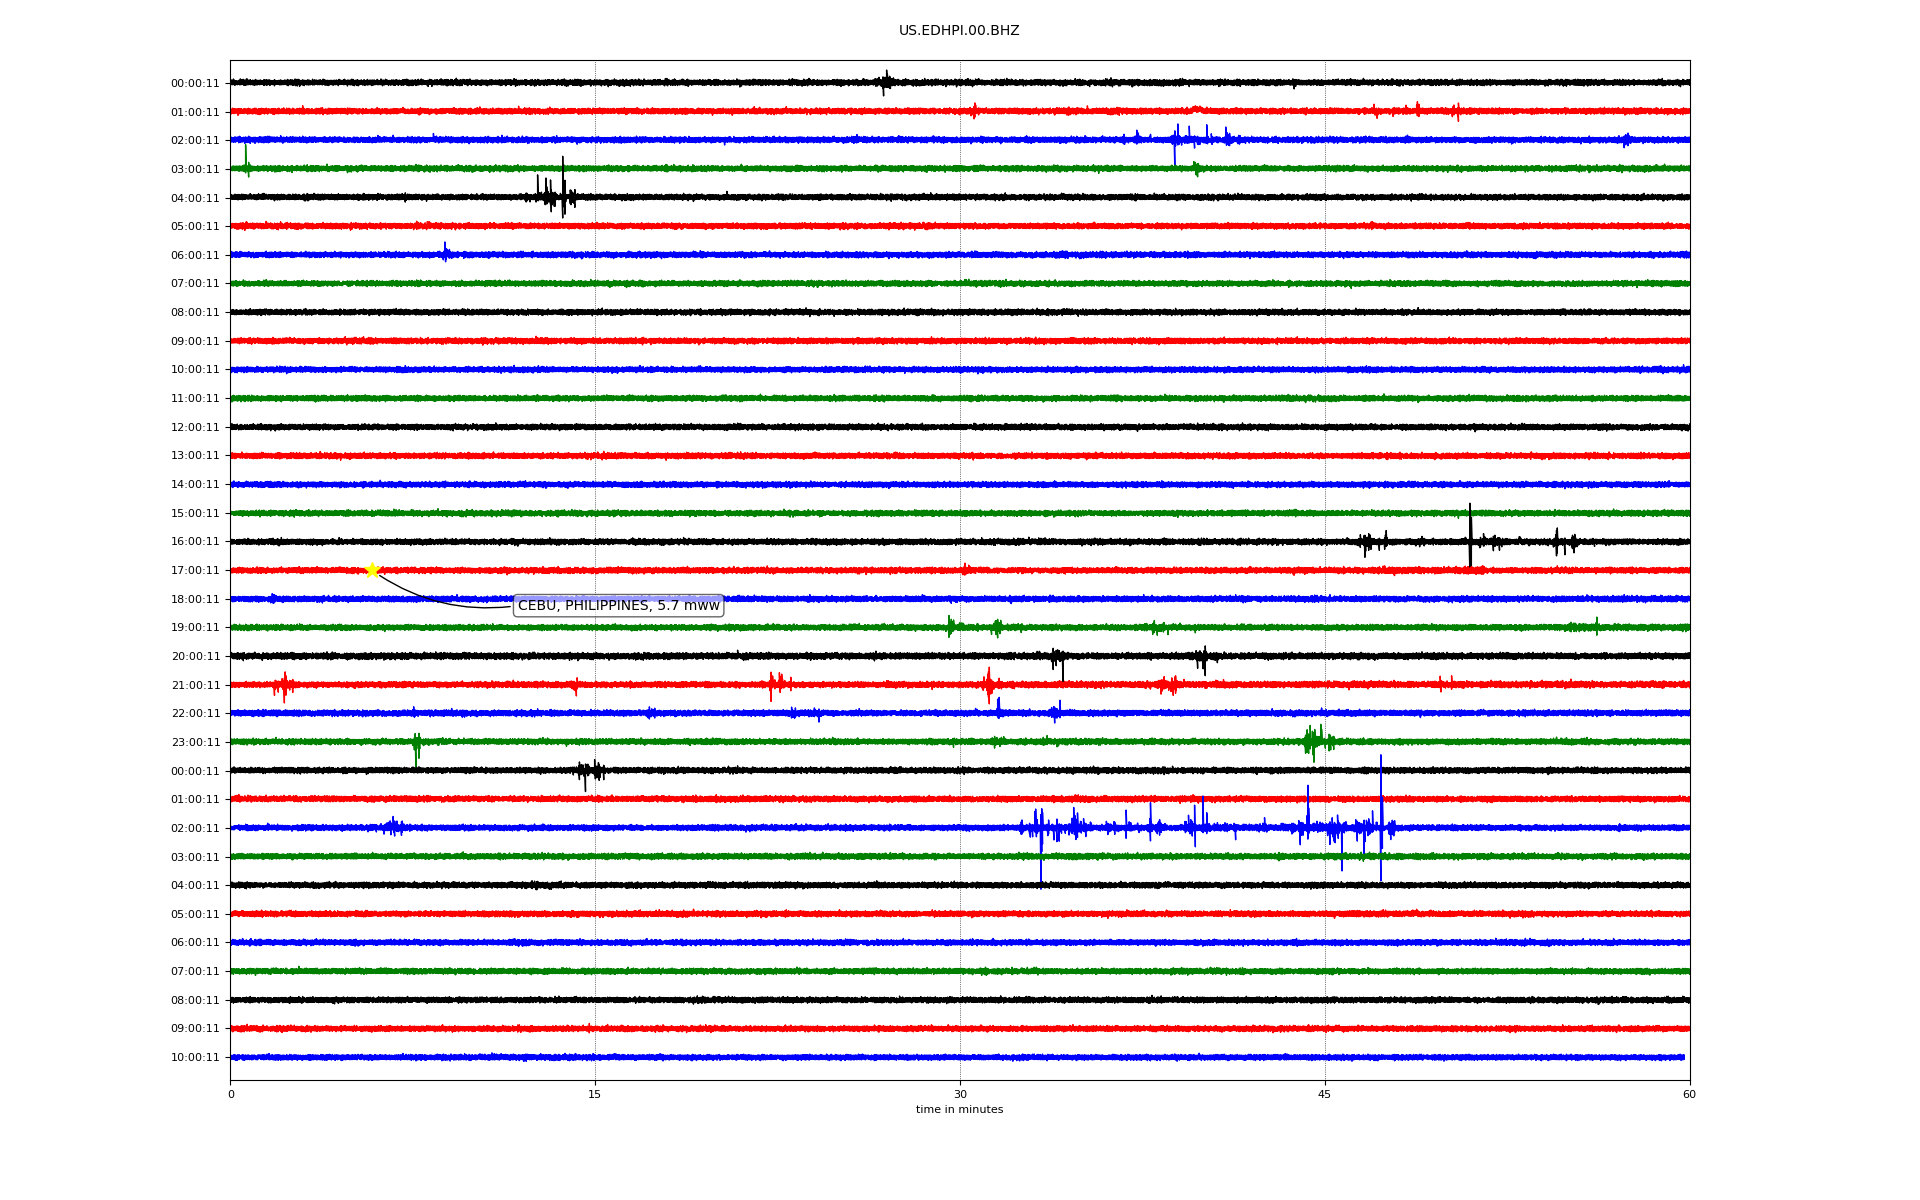This screenshot has height=1200, width=1920.
Task: Click the 17:00:11 trace time label
Action: click(195, 571)
